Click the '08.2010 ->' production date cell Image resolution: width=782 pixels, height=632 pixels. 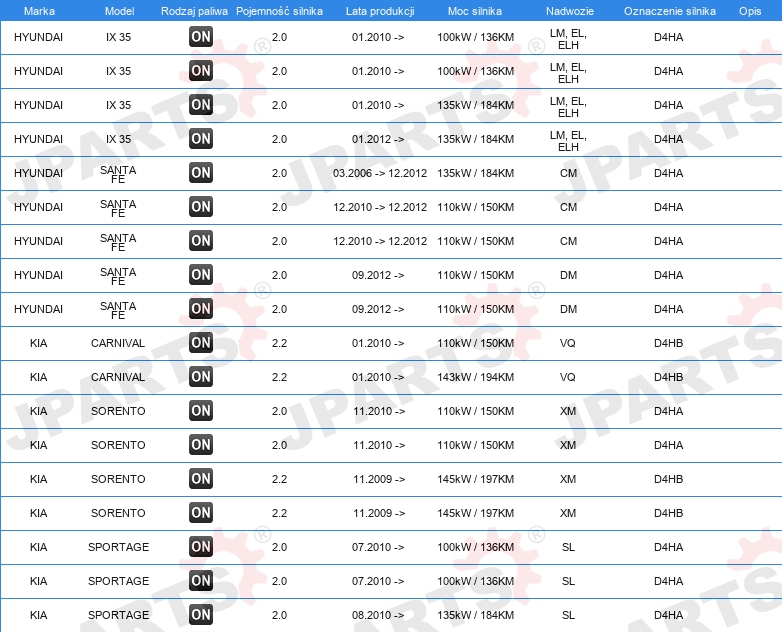click(378, 615)
